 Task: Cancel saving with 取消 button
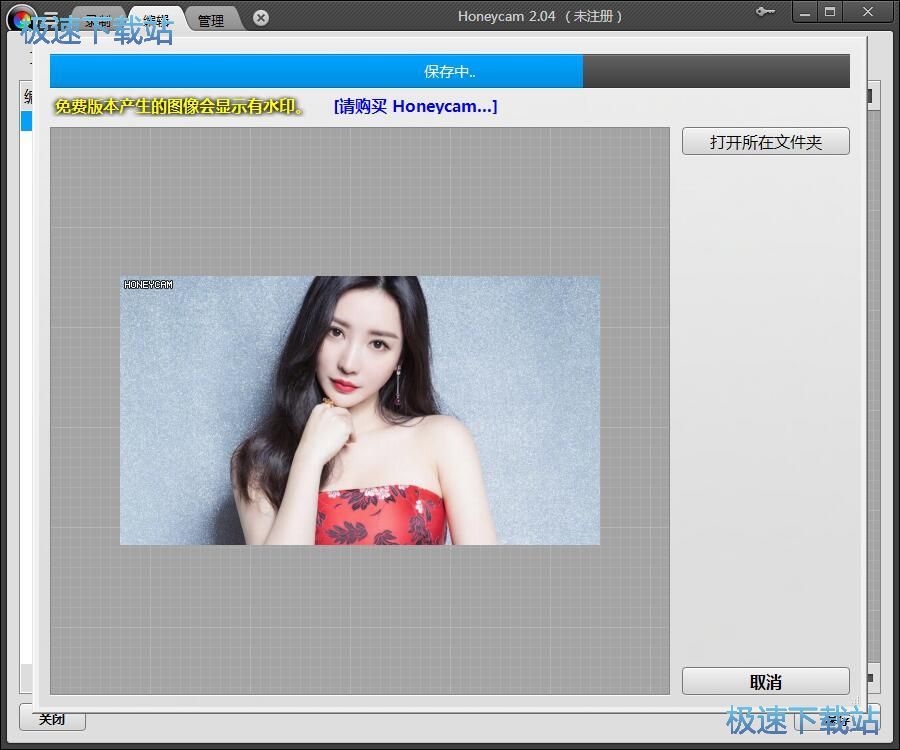(765, 682)
